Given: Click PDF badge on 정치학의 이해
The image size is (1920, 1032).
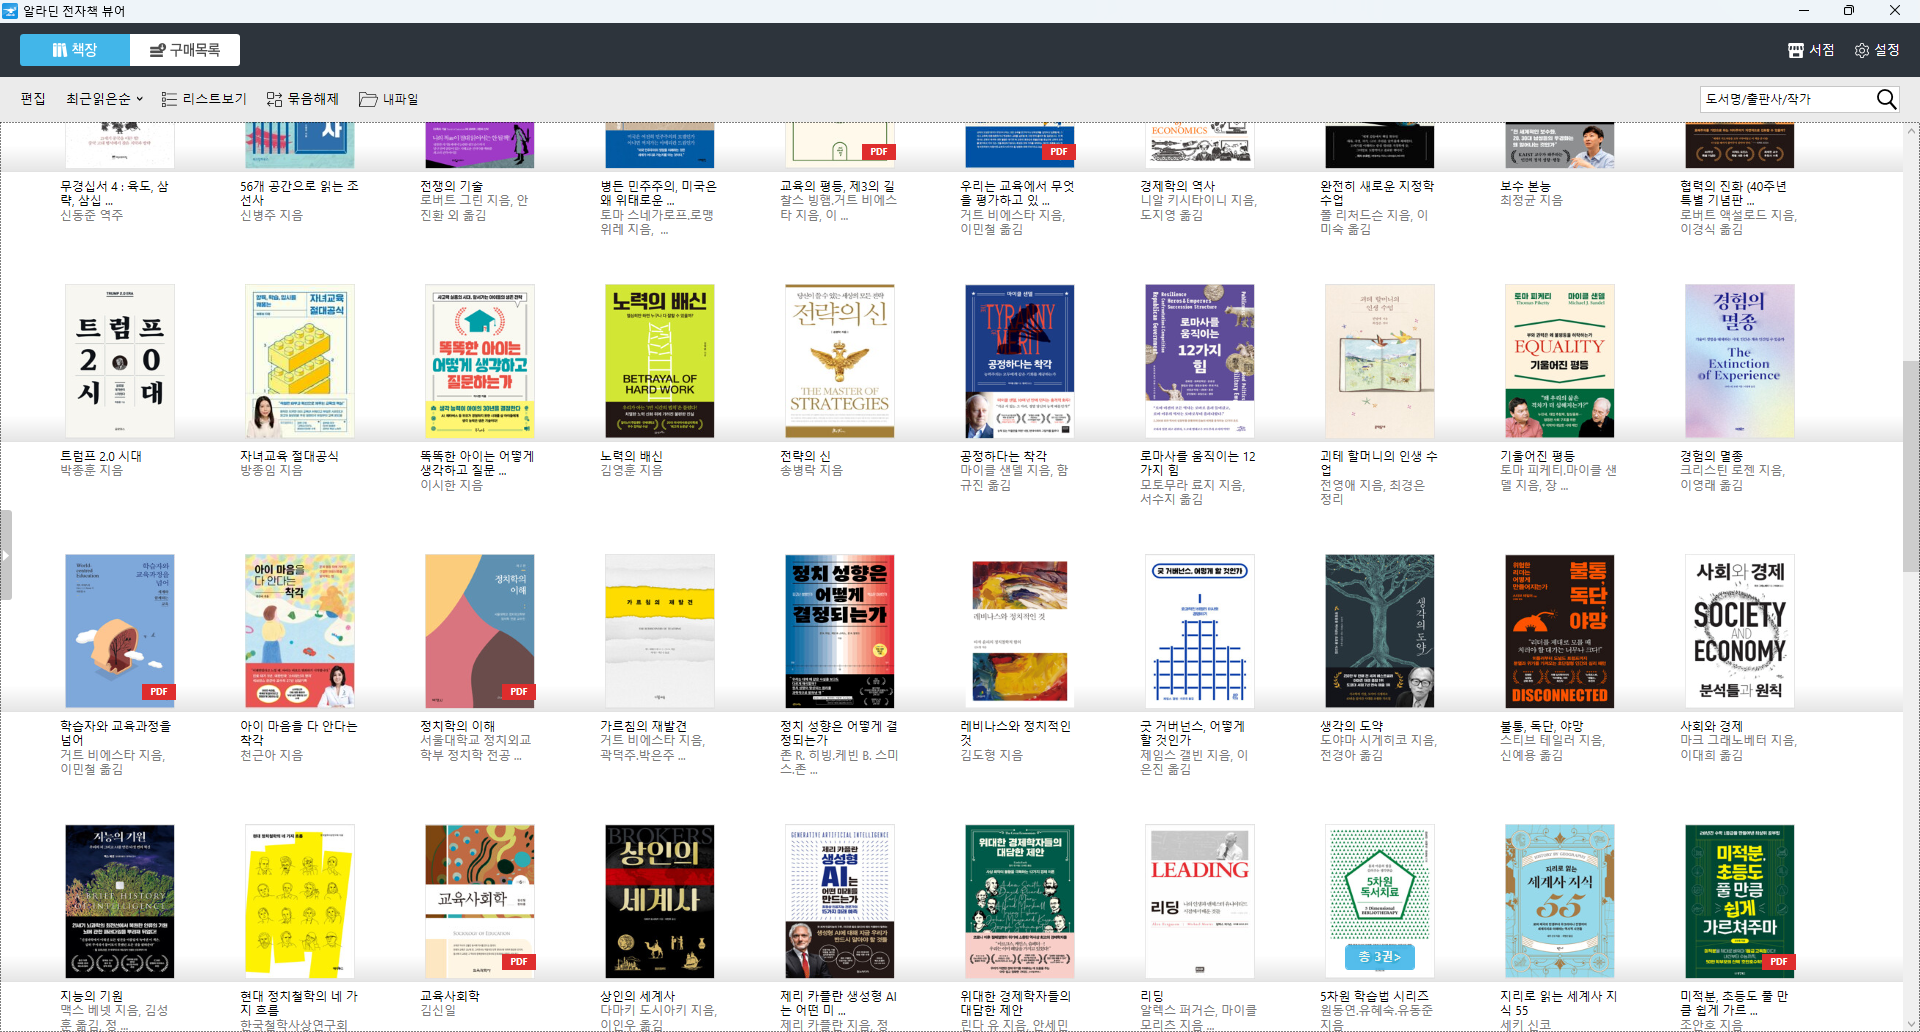Looking at the screenshot, I should click(518, 691).
